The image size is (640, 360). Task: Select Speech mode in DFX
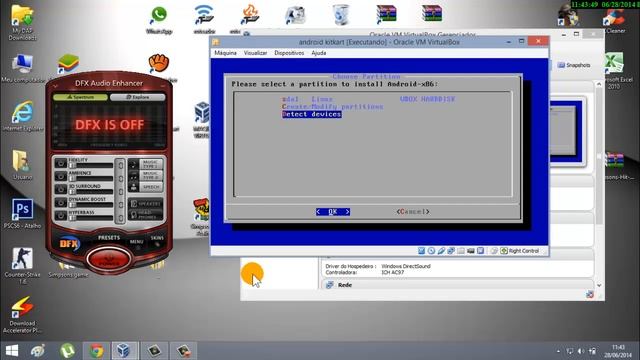146,187
